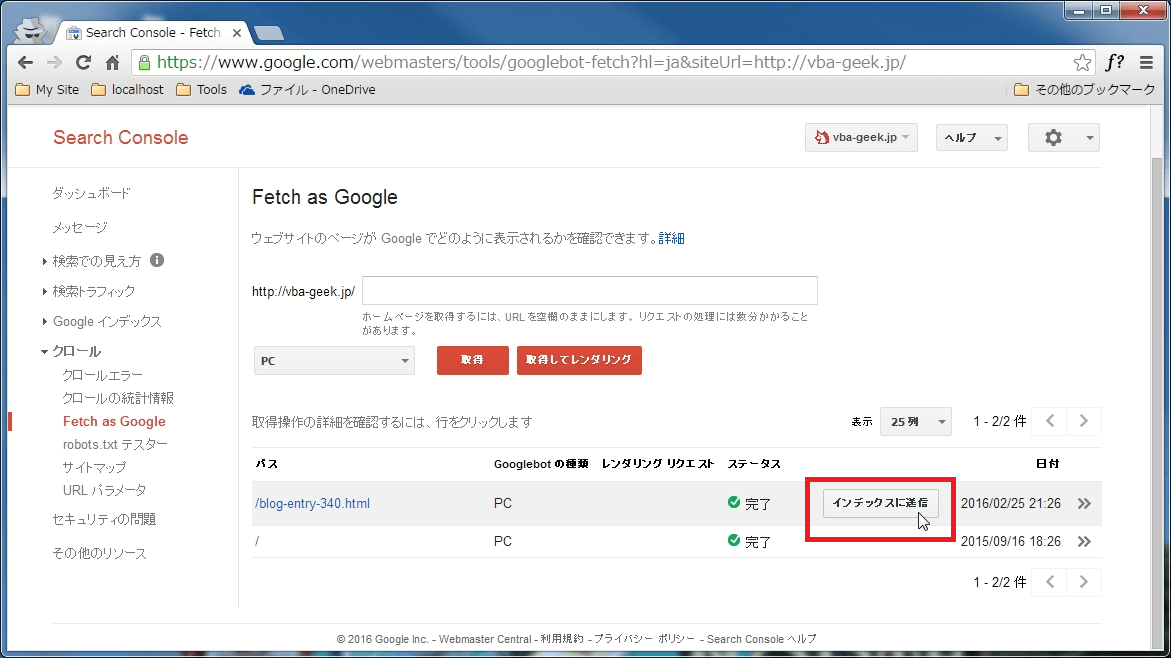Select robots.txt テスター in sidebar
Screen dimensions: 1171x658
coord(115,445)
